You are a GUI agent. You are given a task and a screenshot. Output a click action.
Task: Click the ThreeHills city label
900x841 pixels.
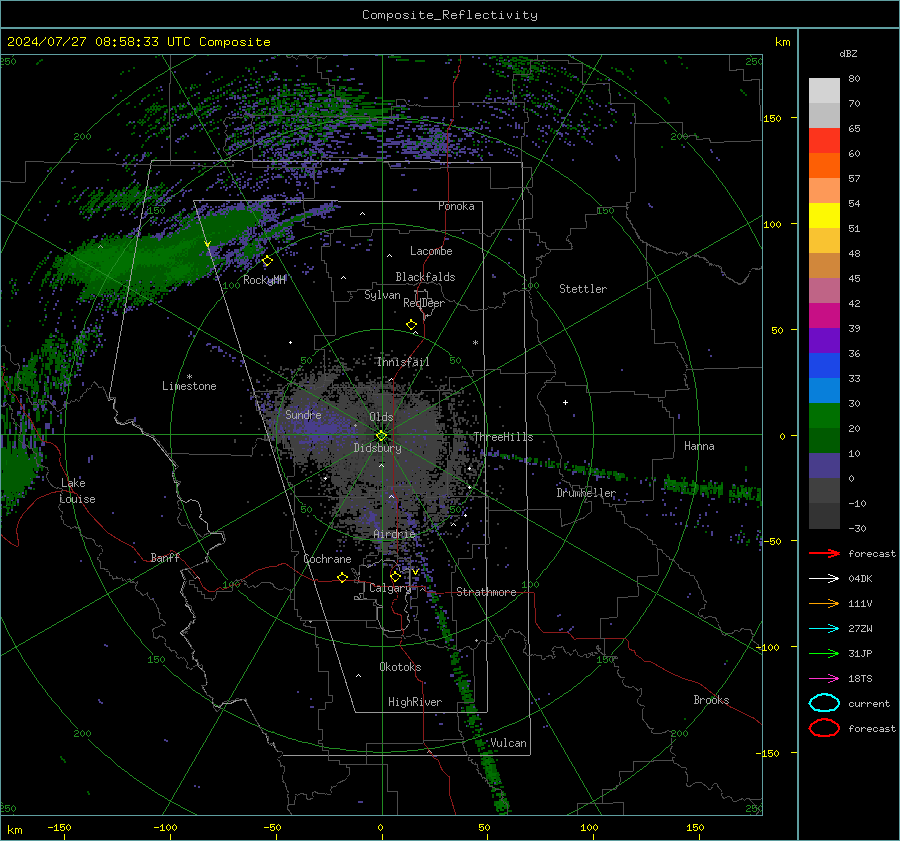point(503,437)
